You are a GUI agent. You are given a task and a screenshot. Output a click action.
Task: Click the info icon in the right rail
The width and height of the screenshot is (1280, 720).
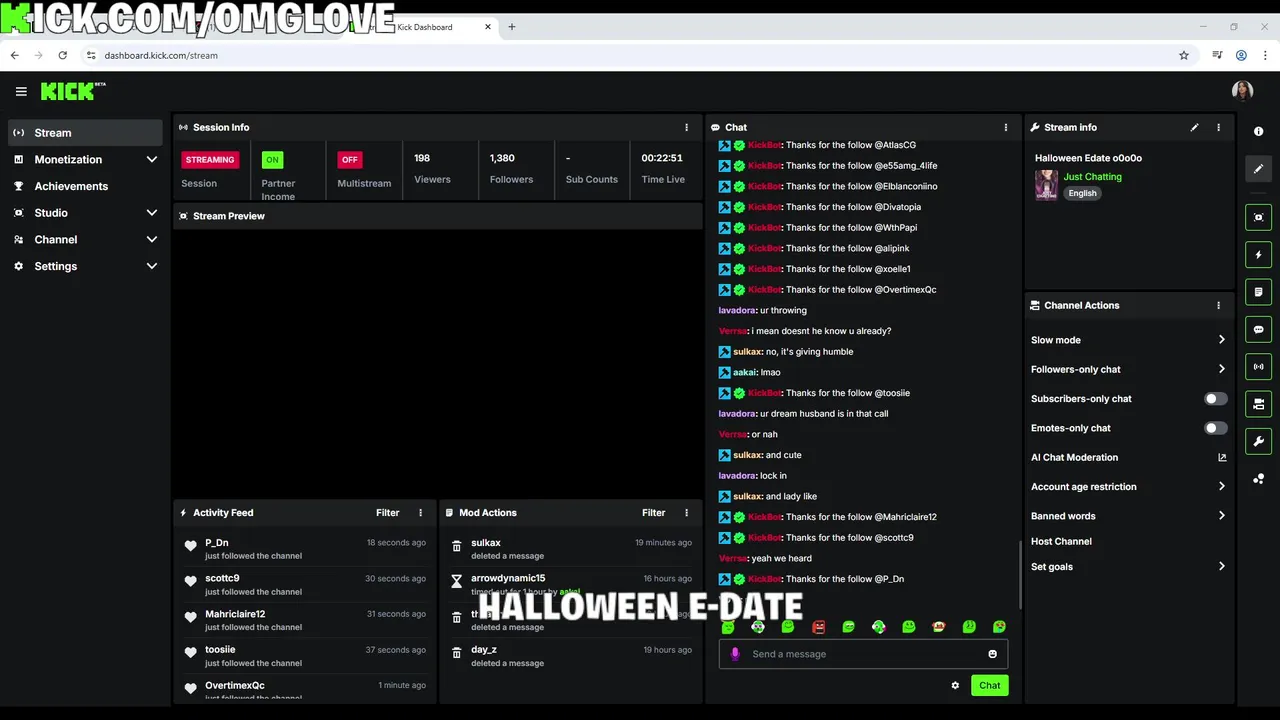pos(1258,132)
